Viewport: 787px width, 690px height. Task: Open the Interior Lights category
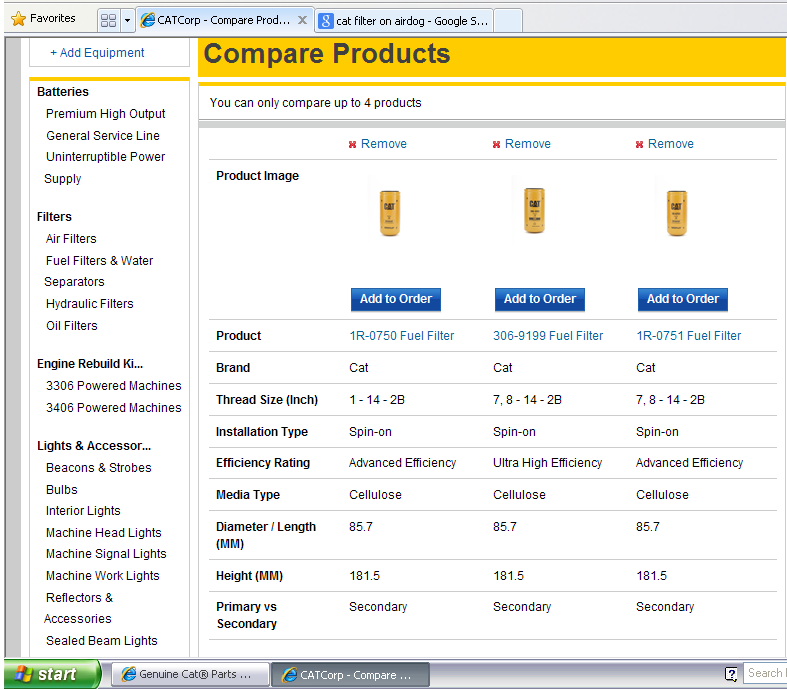(x=83, y=511)
